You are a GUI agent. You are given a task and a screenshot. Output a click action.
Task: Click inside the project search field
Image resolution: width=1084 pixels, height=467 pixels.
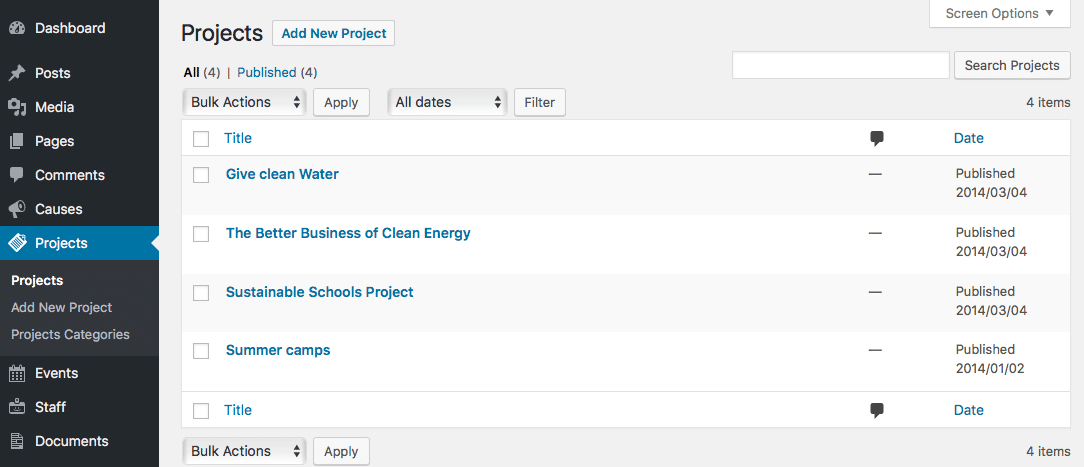click(x=841, y=66)
